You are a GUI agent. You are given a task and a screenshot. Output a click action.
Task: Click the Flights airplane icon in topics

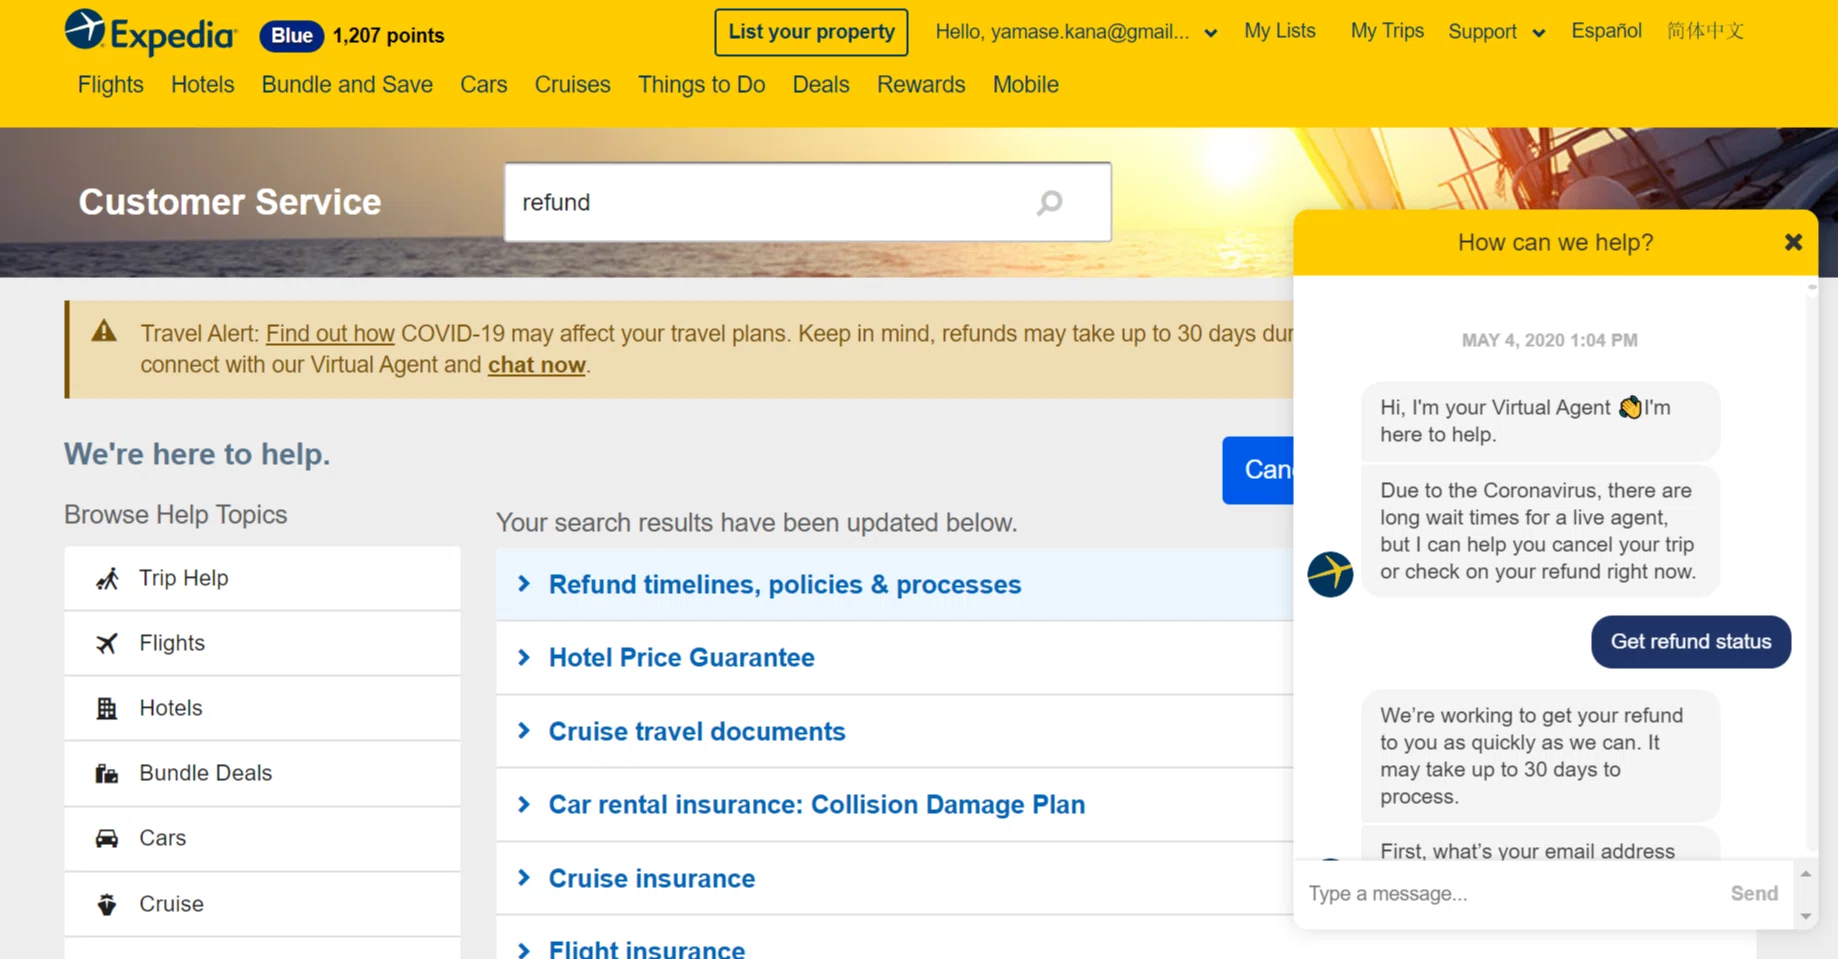click(x=107, y=643)
